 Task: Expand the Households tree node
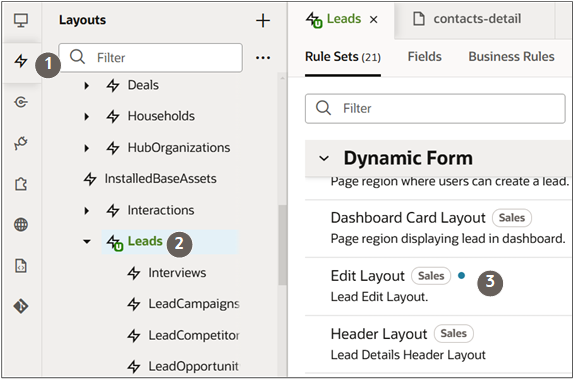(86, 117)
